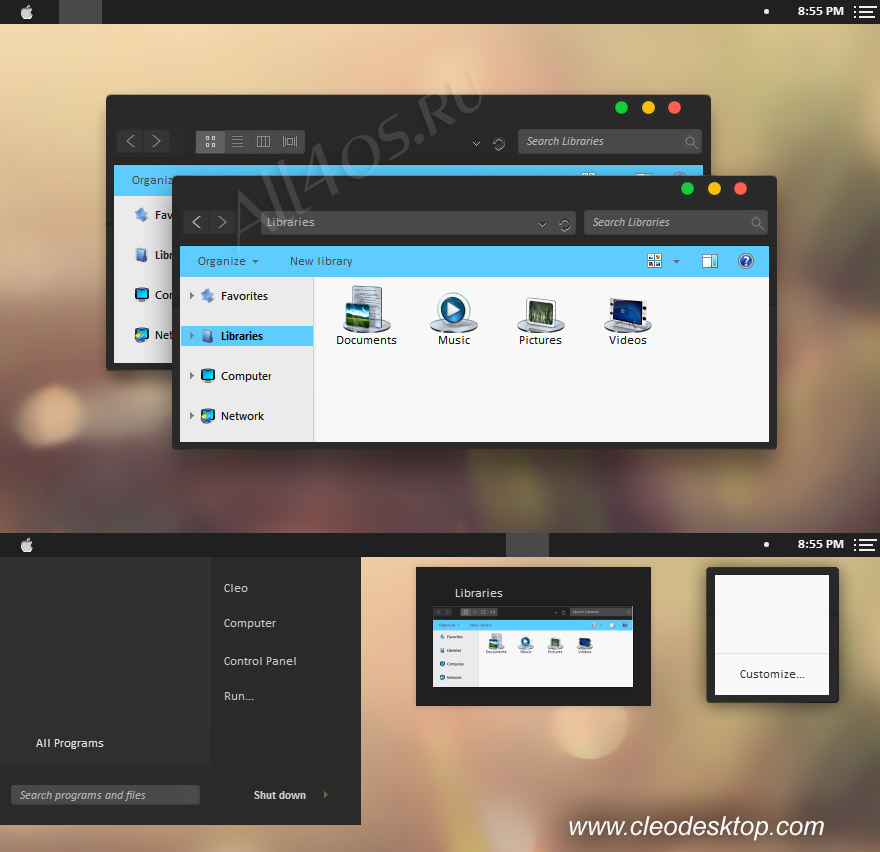This screenshot has width=880, height=852.
Task: Expand the Shut down options arrow
Action: point(326,795)
